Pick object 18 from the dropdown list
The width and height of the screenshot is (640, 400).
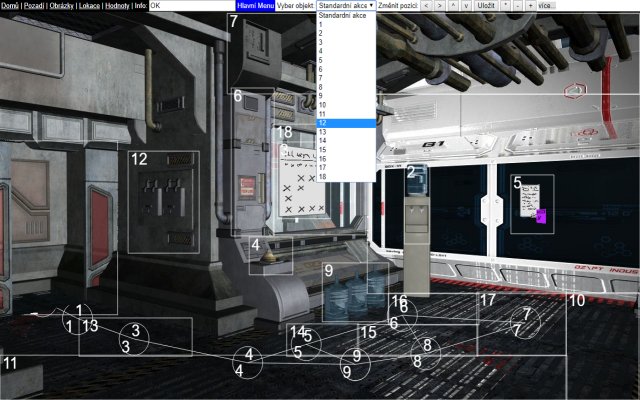[x=346, y=177]
